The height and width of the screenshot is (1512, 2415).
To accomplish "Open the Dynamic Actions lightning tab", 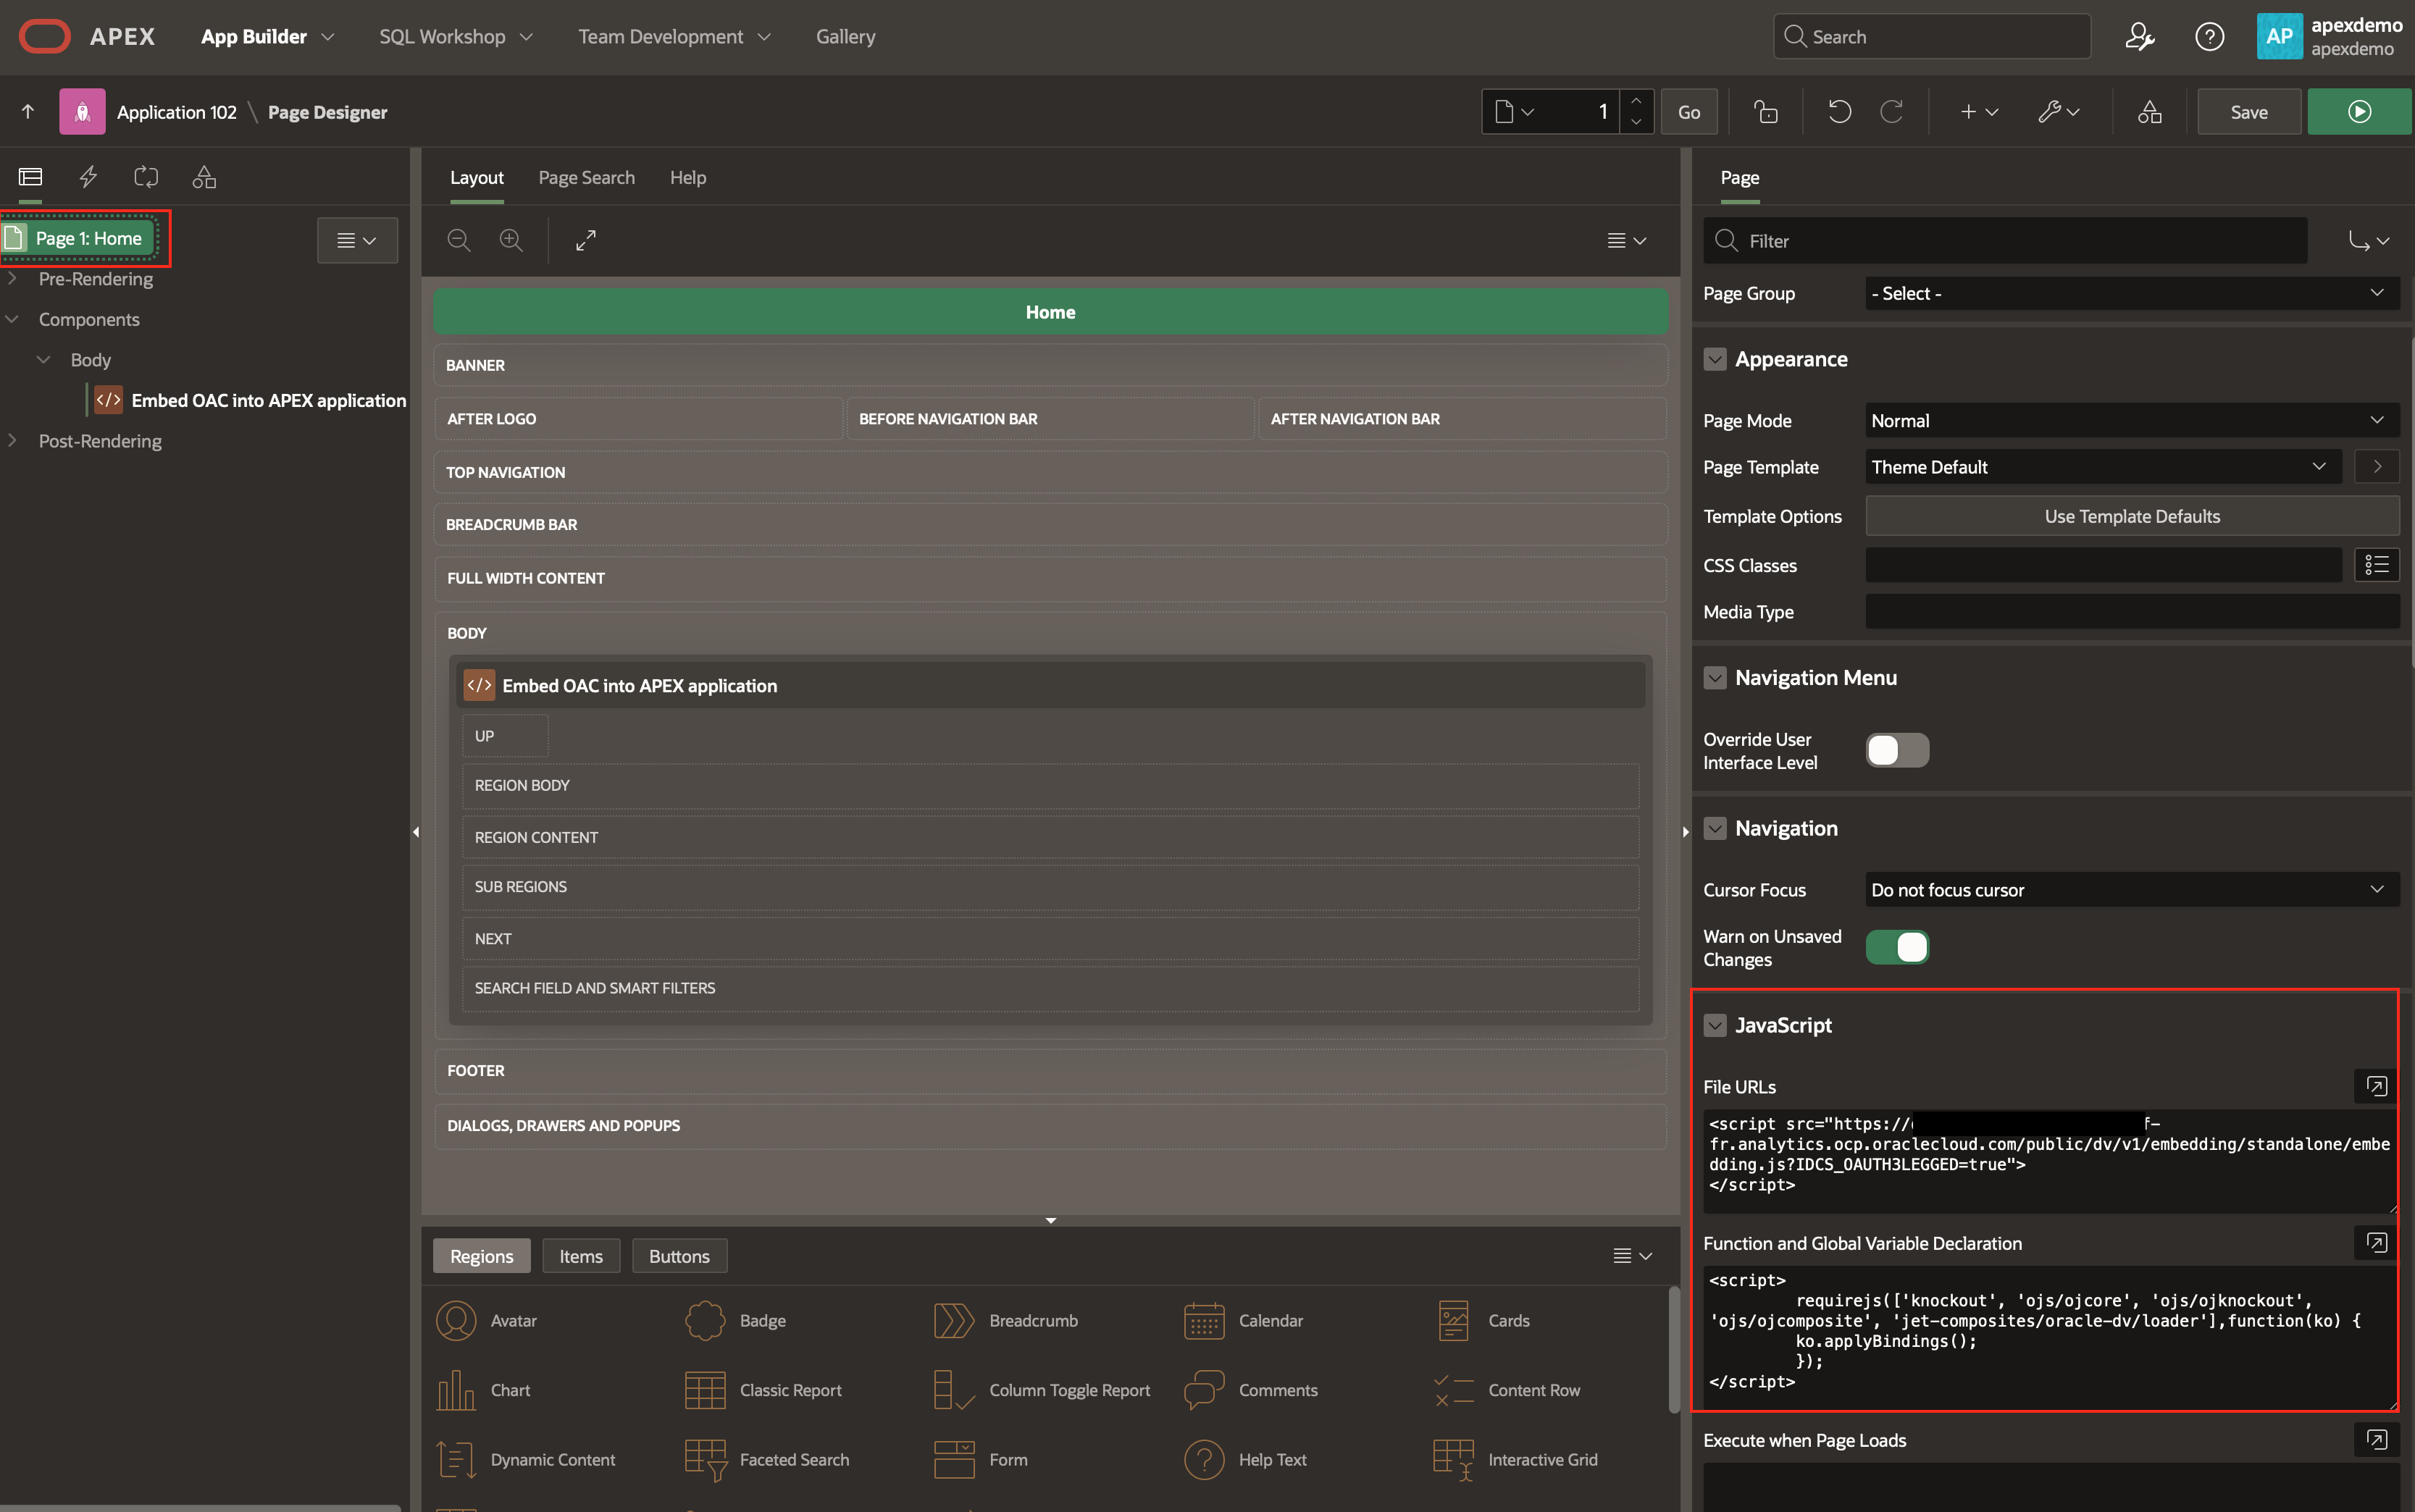I will [88, 177].
